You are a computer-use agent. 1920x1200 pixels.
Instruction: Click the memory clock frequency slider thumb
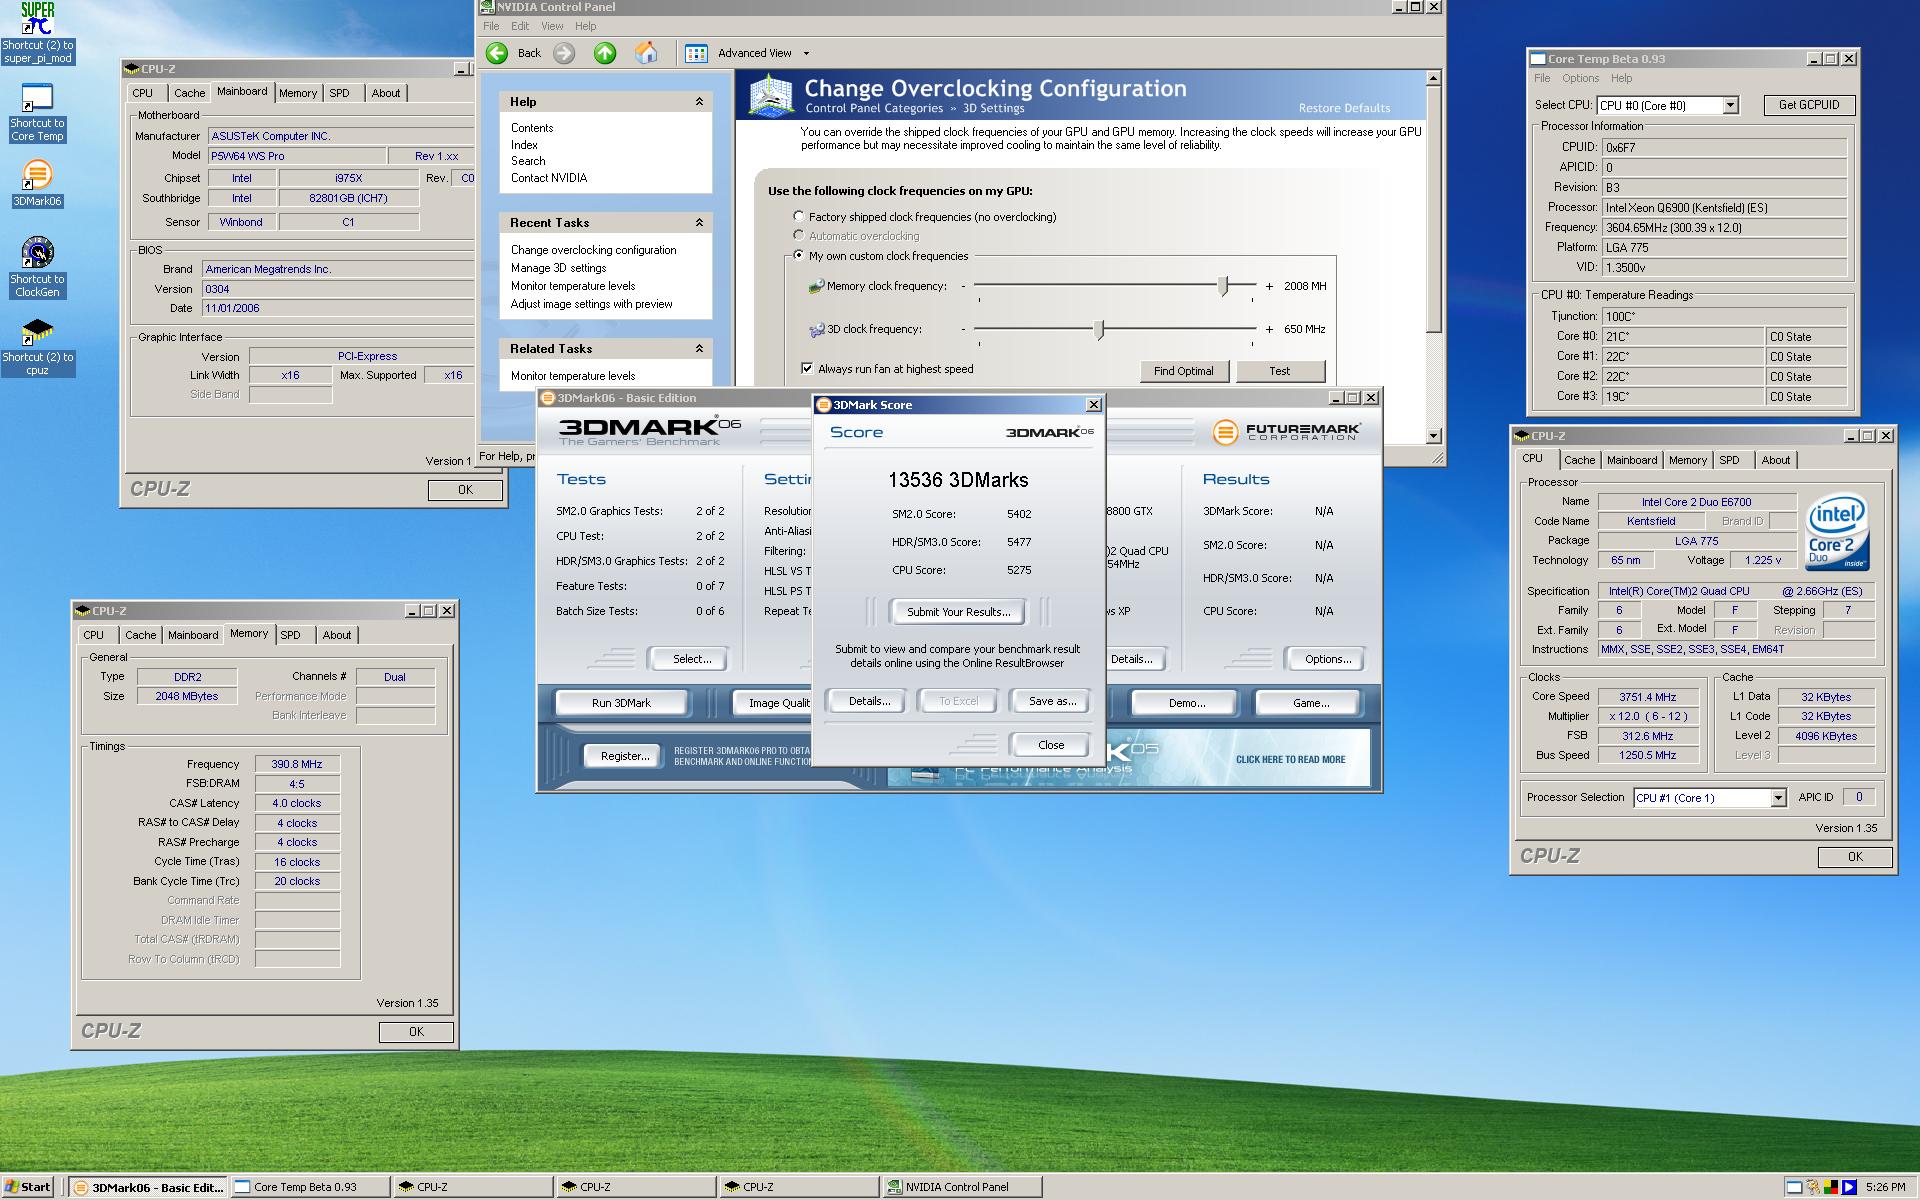click(1223, 286)
